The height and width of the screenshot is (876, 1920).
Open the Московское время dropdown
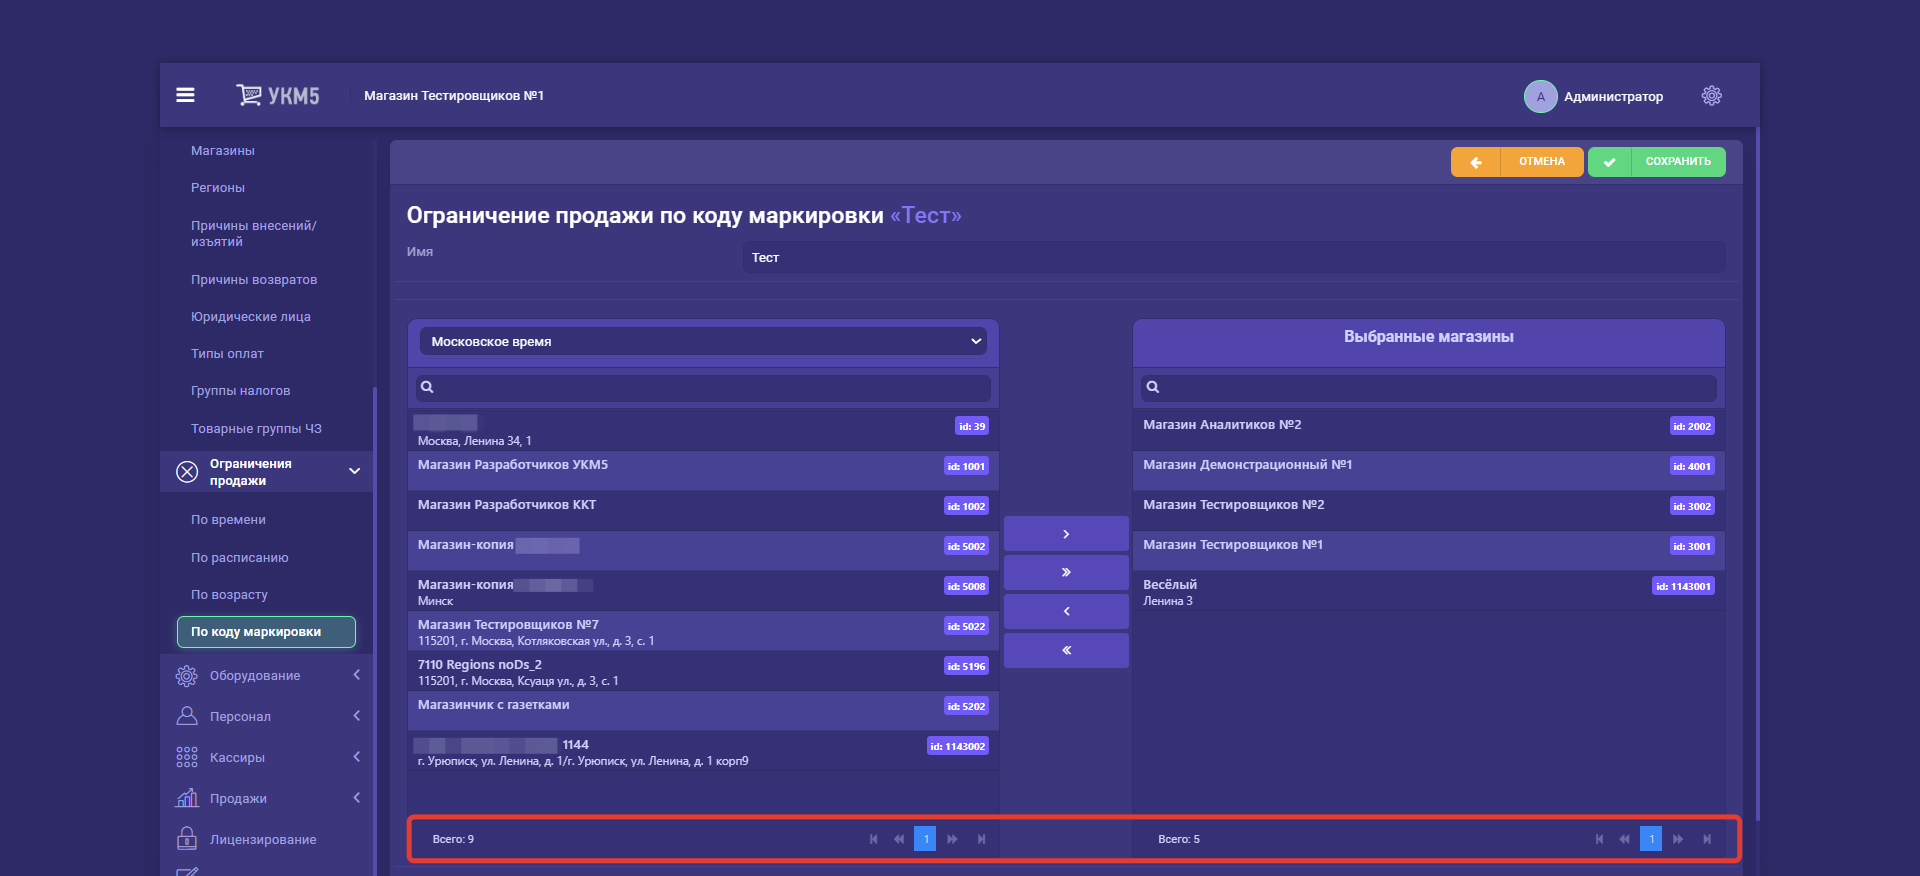click(x=704, y=342)
